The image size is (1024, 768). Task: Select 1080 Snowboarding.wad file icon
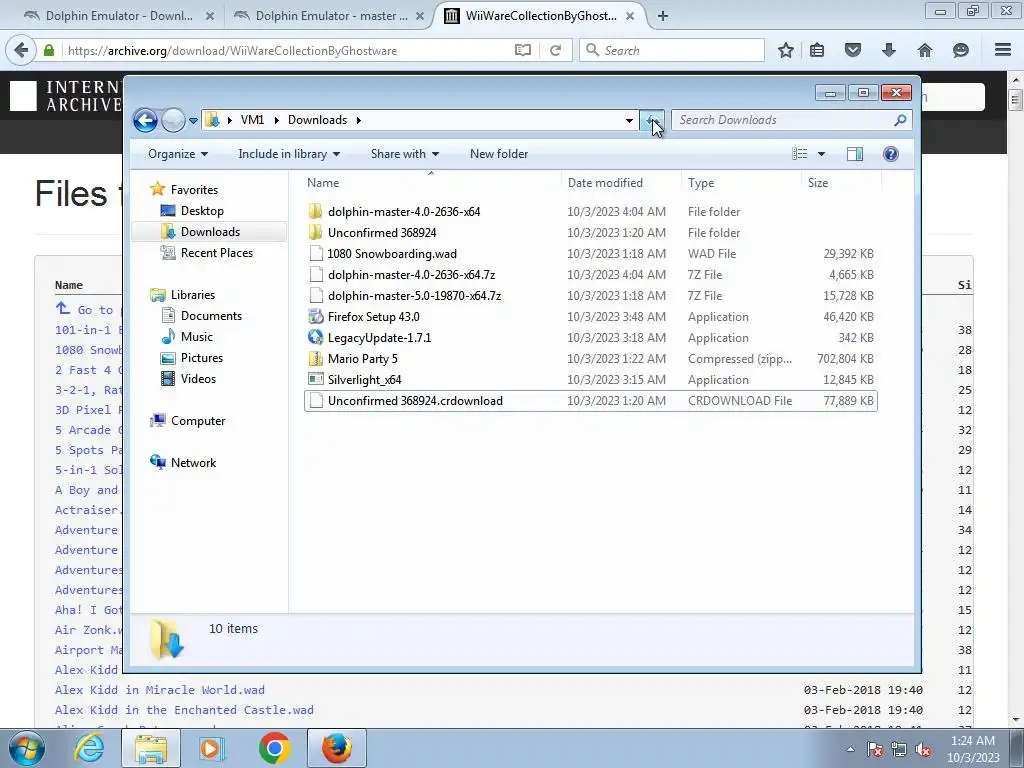pyautogui.click(x=316, y=253)
